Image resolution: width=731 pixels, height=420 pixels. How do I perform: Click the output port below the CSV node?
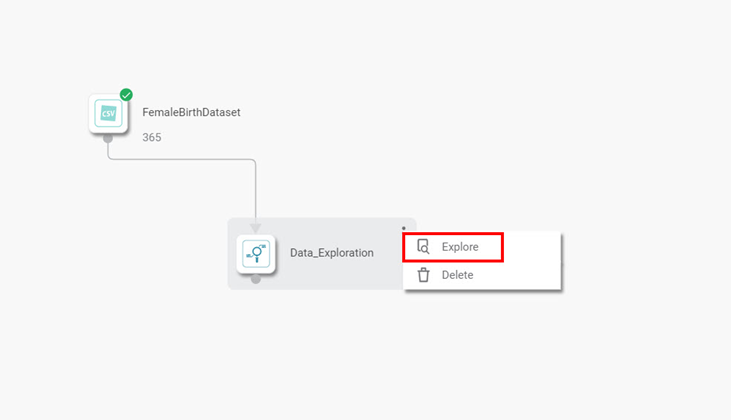tap(108, 138)
